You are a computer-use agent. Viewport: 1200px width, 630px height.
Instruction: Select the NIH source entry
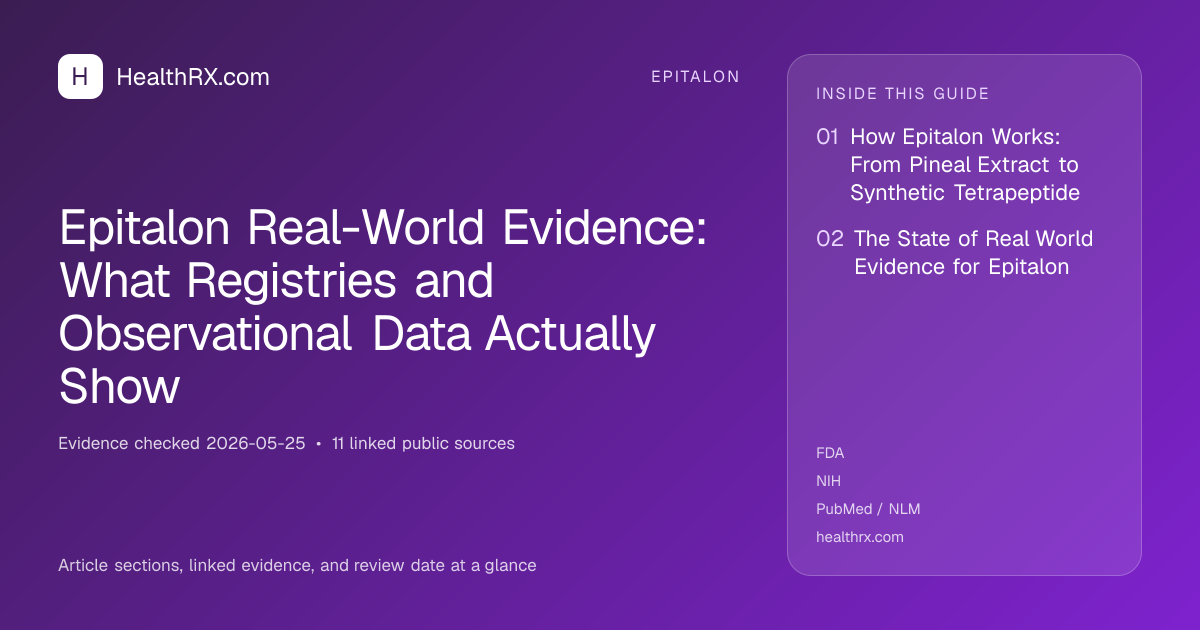click(829, 481)
